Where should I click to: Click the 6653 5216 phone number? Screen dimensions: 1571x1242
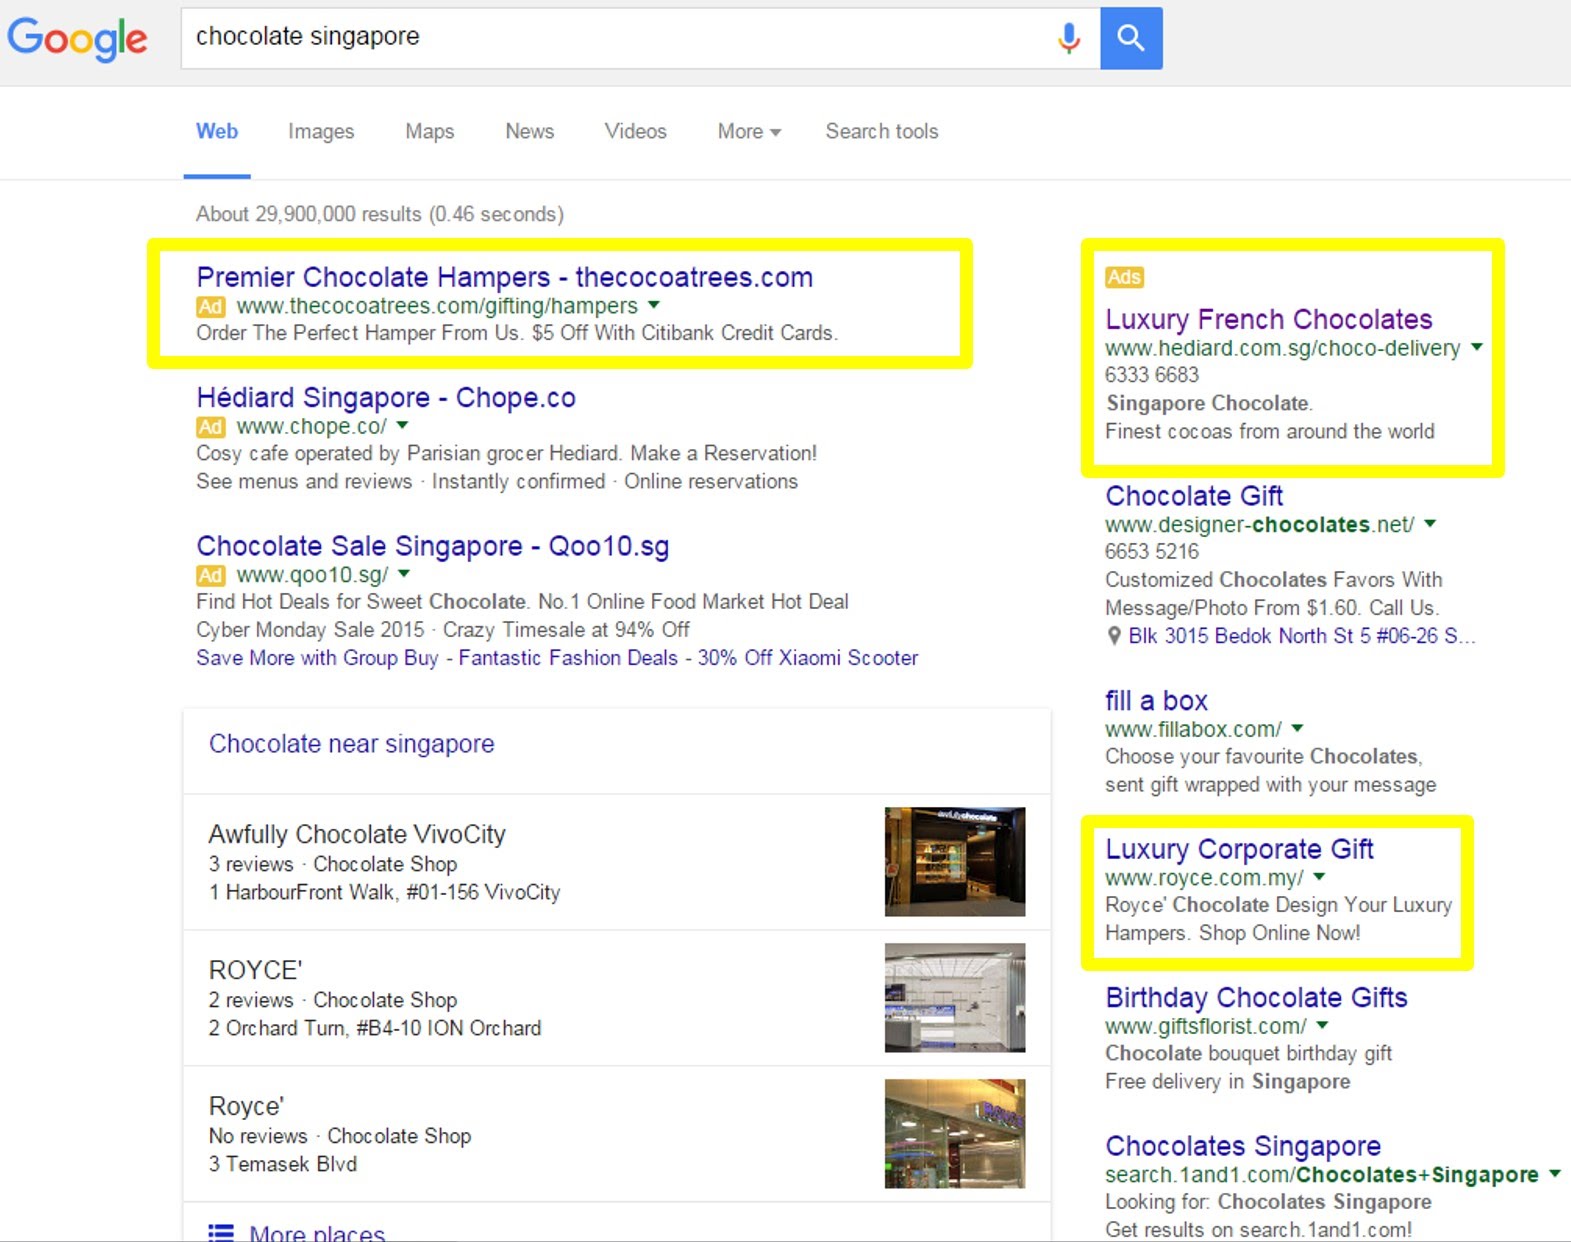tap(1152, 552)
